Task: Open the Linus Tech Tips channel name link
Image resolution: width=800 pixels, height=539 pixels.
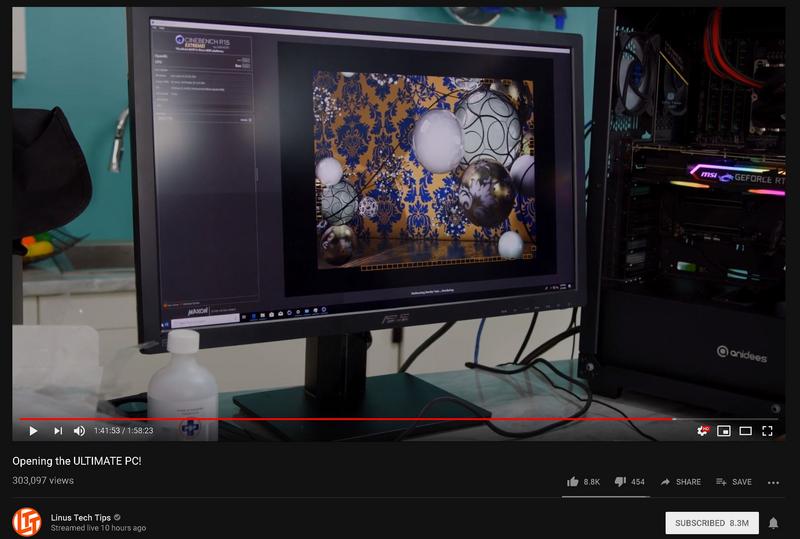Action: point(81,517)
